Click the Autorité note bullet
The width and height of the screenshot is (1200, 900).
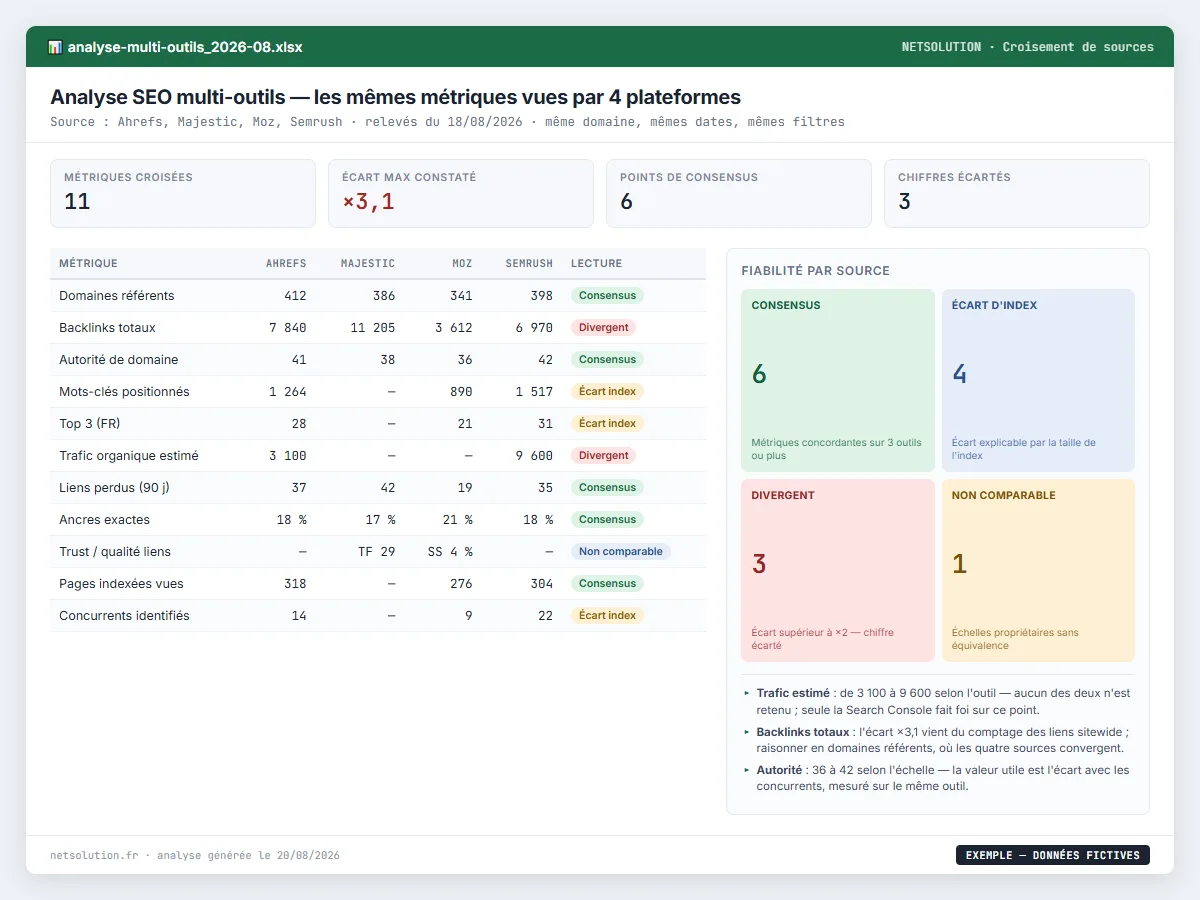(938, 778)
